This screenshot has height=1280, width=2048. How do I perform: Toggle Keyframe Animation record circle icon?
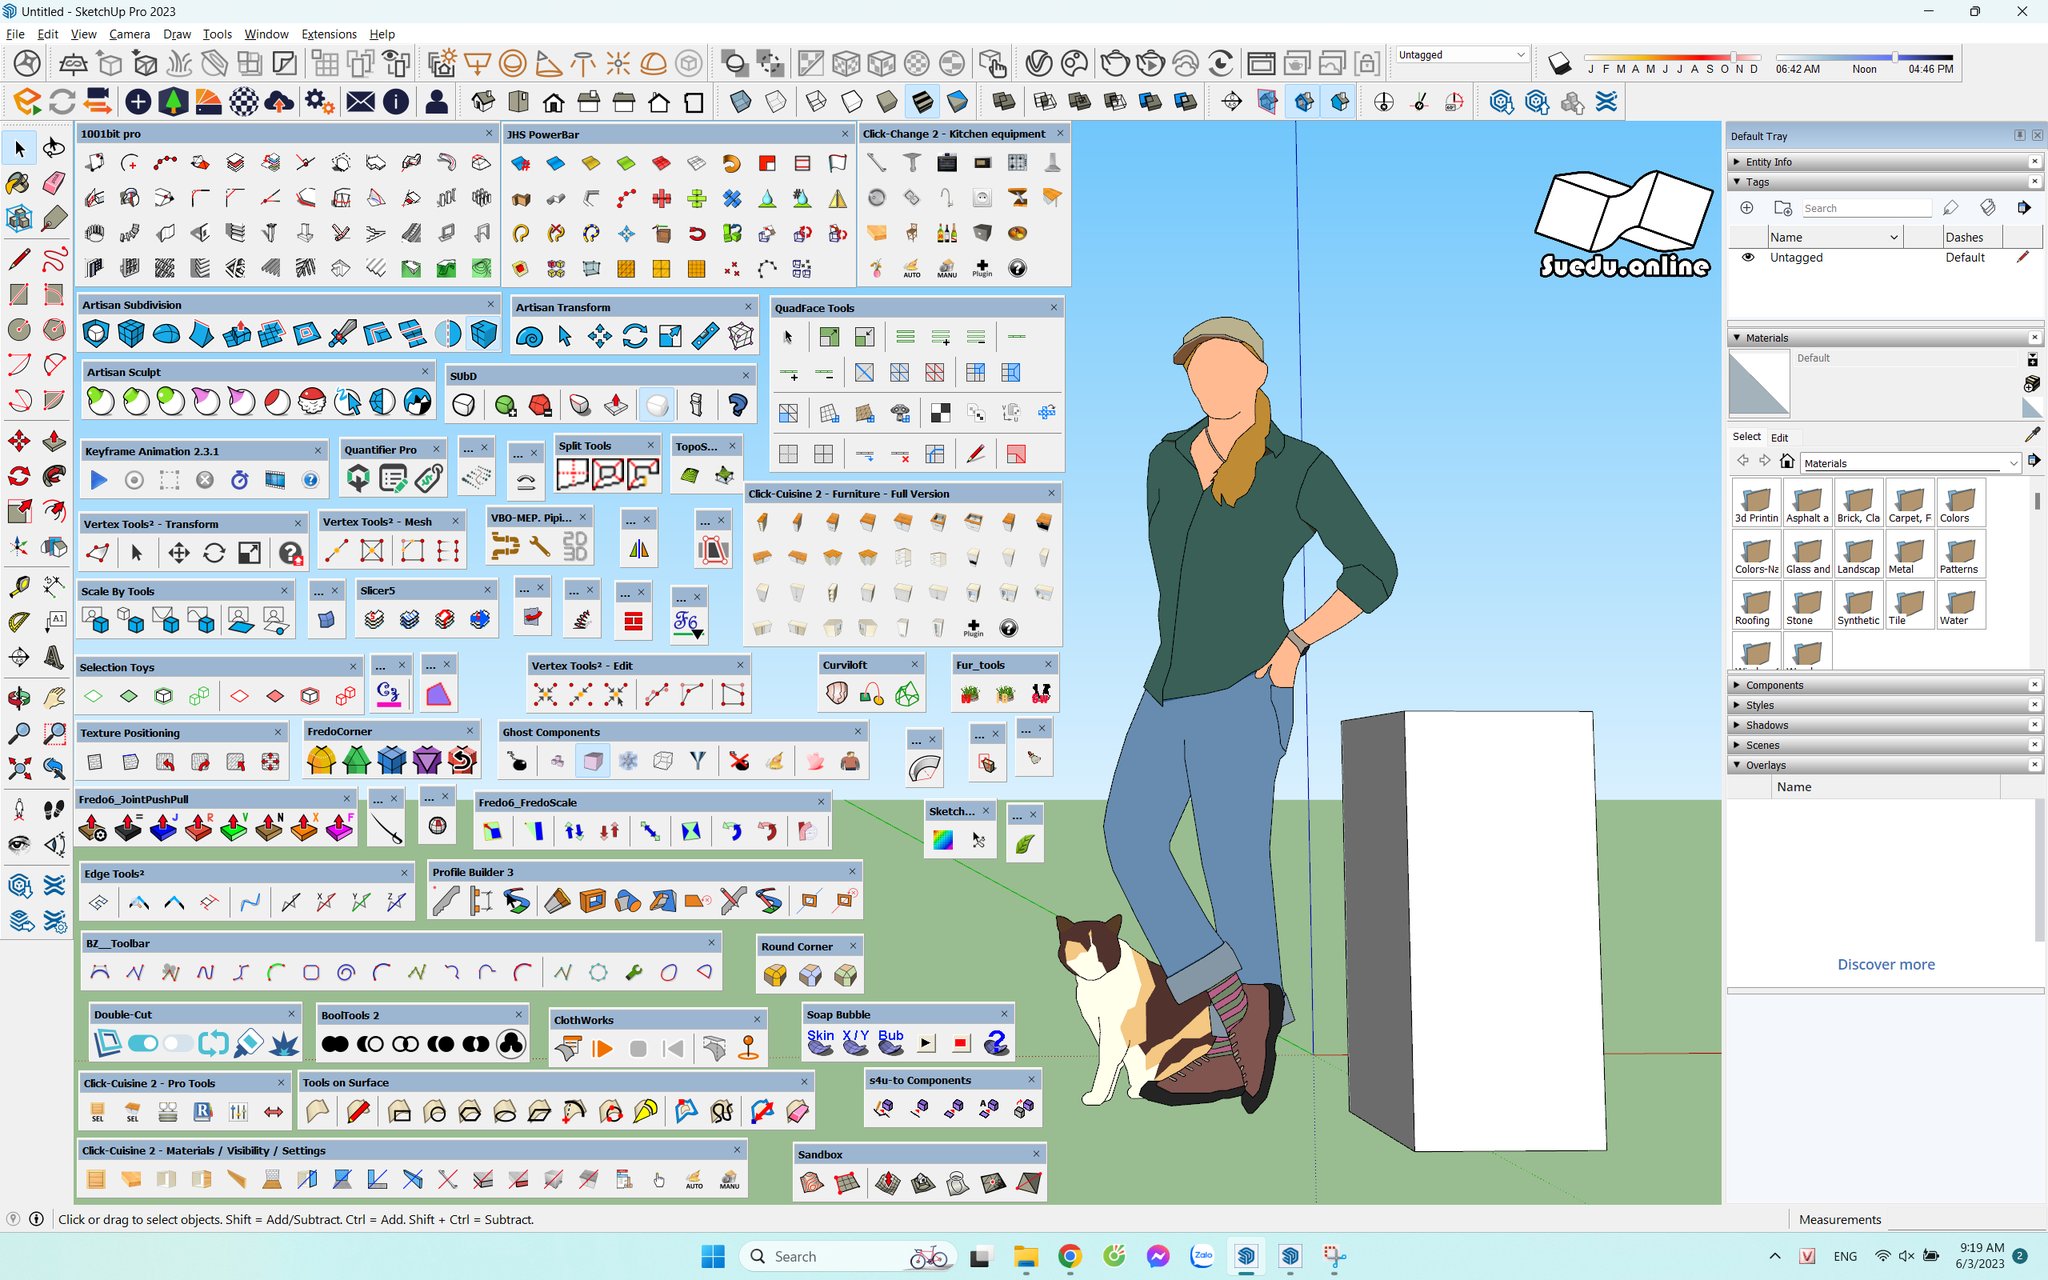click(x=134, y=480)
